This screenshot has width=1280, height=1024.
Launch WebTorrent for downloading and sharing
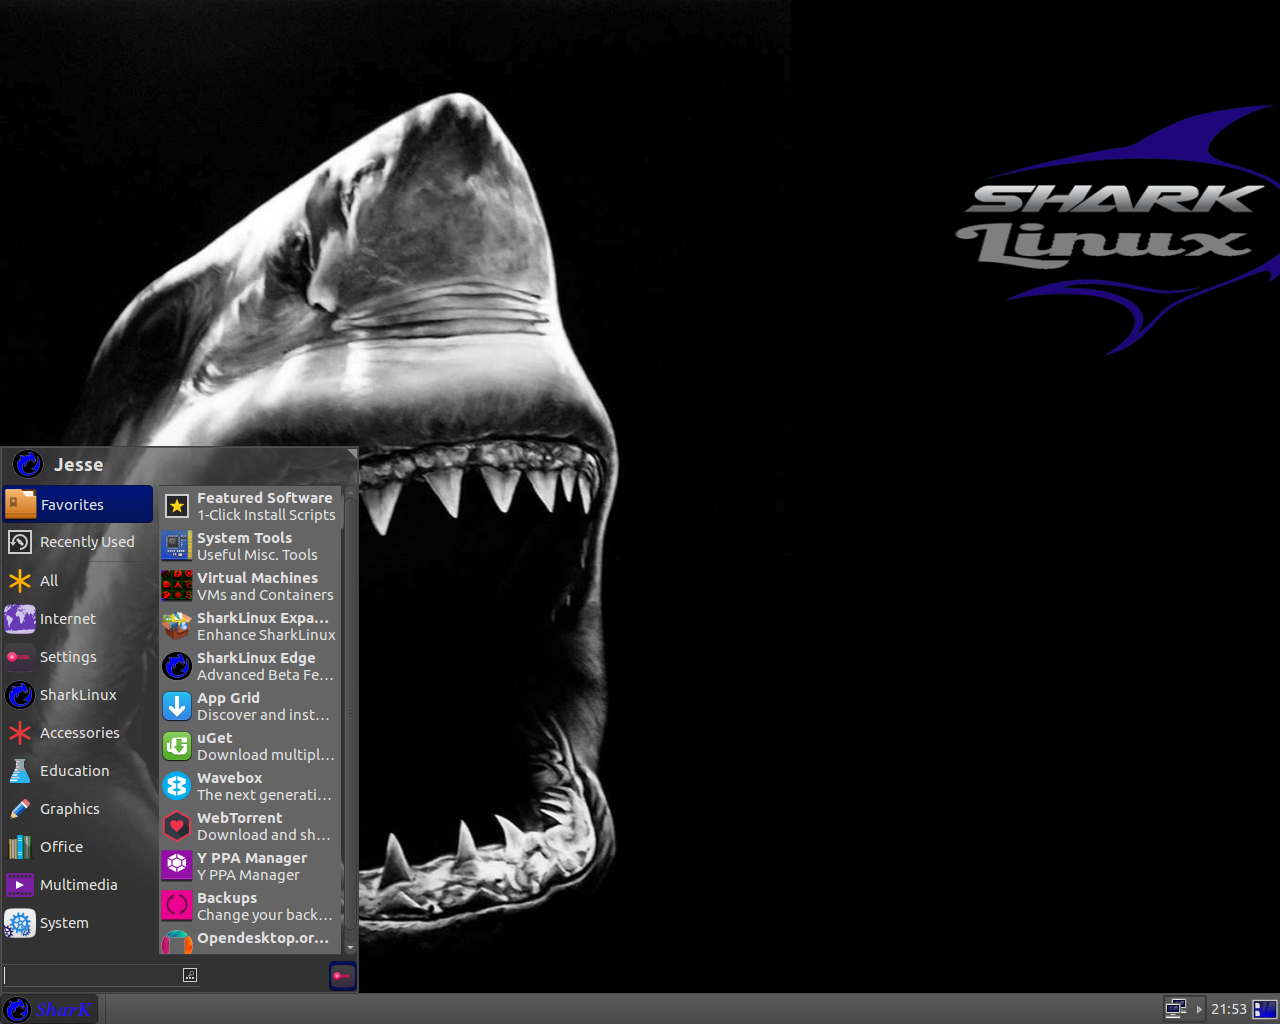250,825
